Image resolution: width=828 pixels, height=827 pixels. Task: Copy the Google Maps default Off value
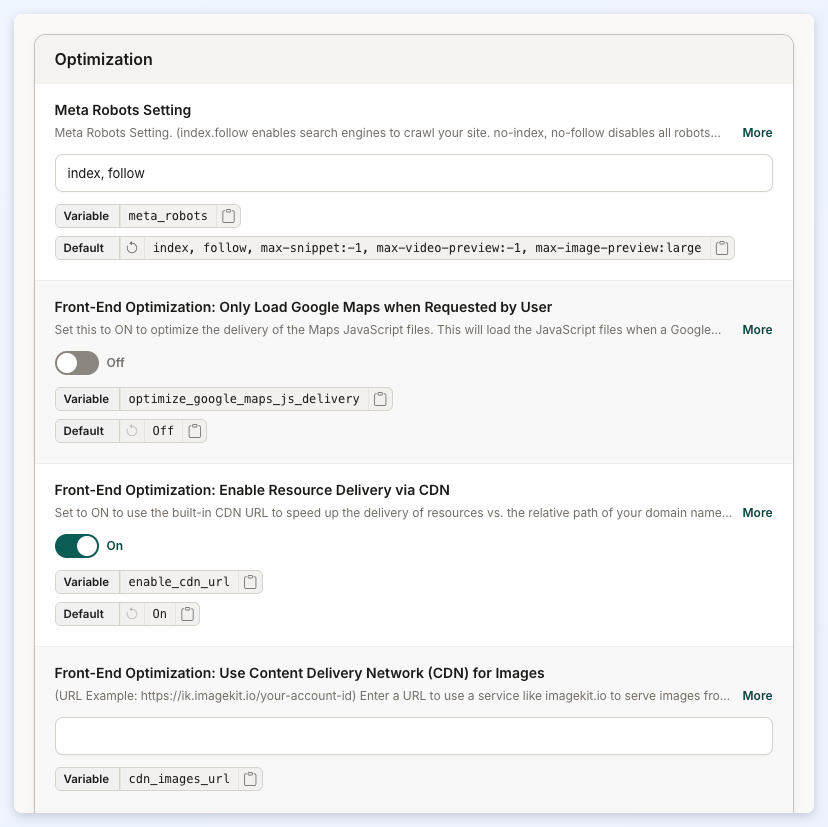pyautogui.click(x=194, y=431)
